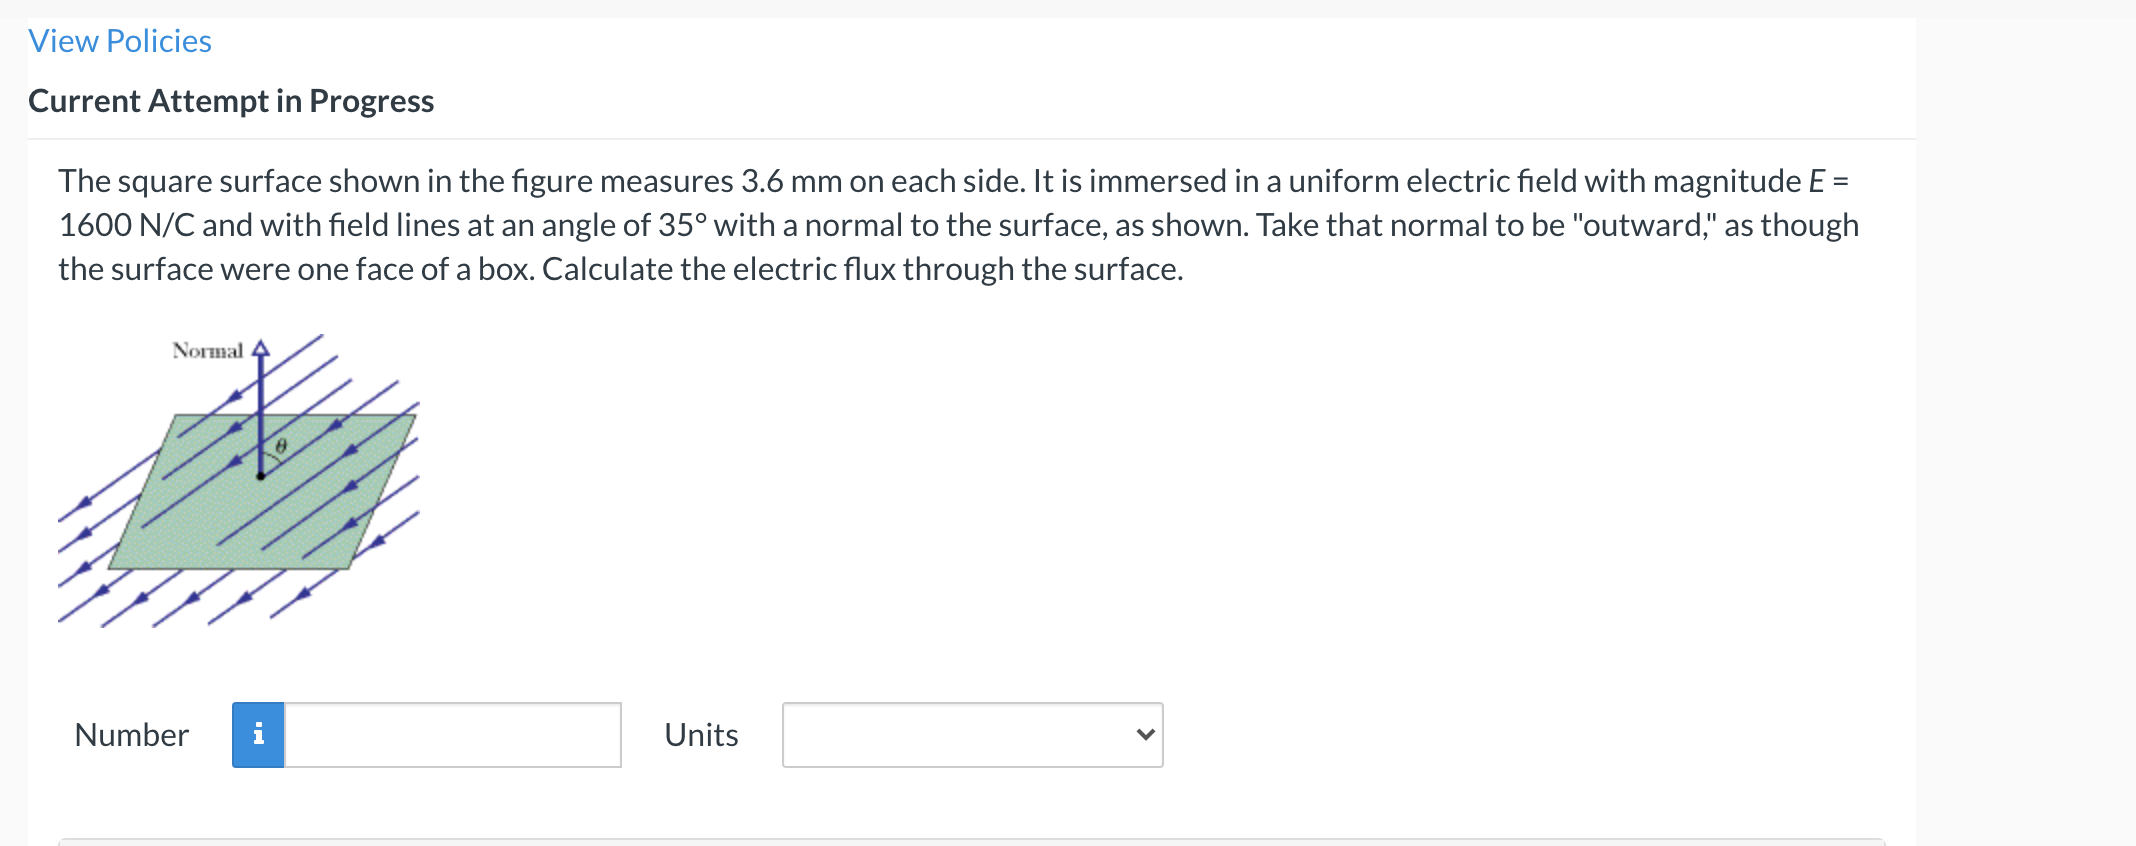
Task: Click the angle theta symbol in figure
Action: 280,447
